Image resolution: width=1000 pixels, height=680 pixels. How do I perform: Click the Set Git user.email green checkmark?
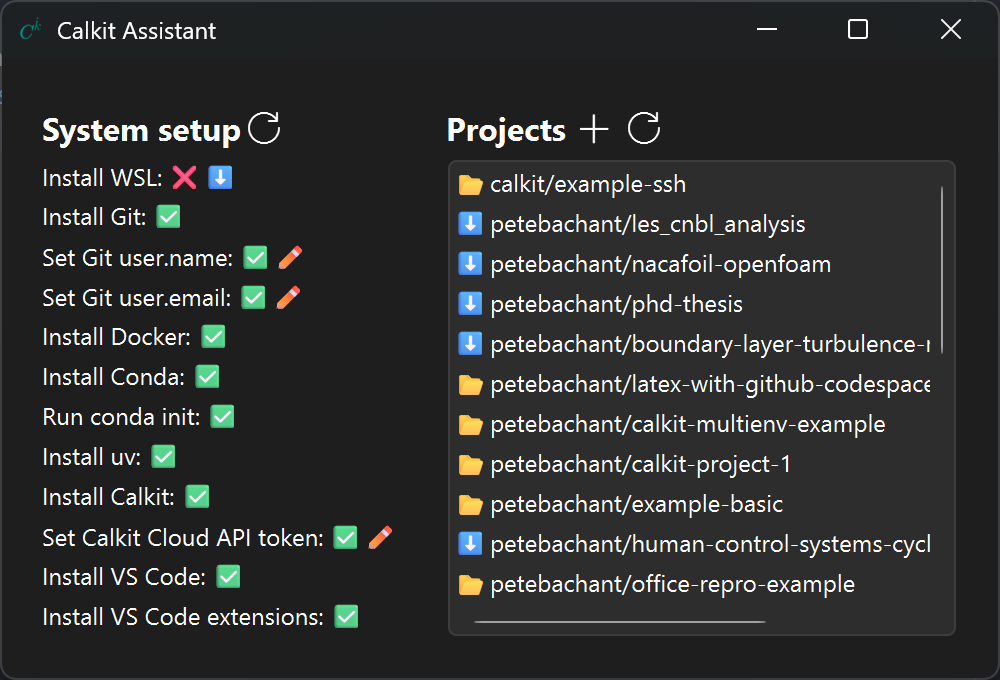click(253, 297)
